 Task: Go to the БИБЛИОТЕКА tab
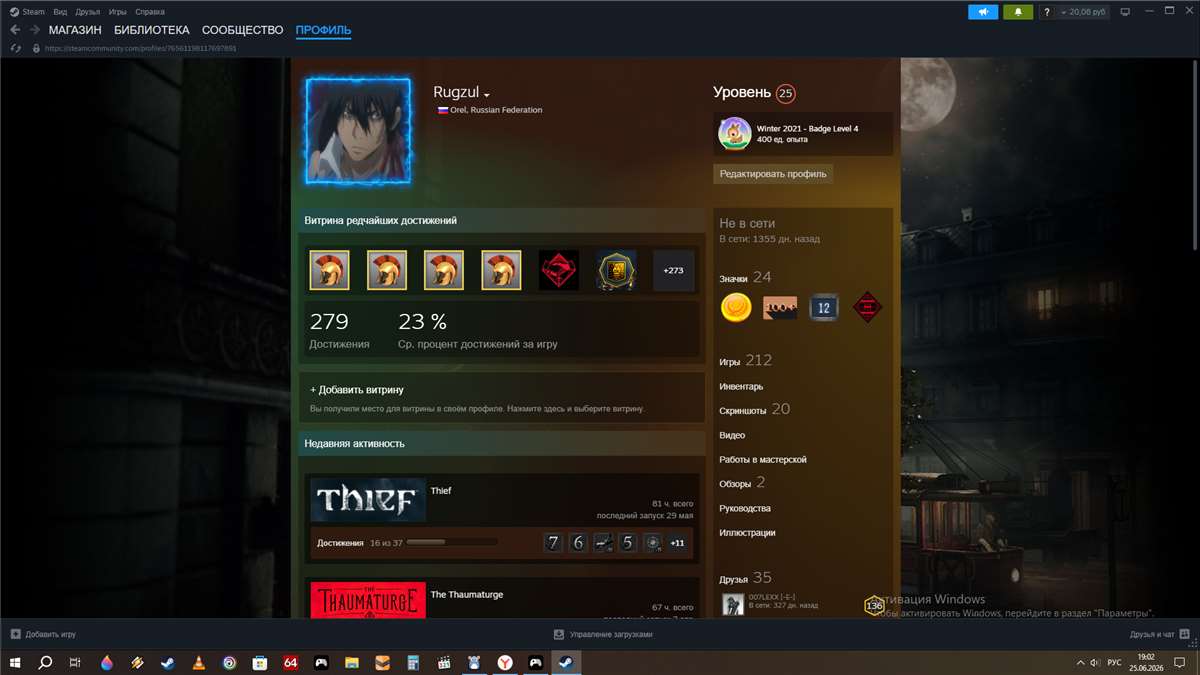152,30
